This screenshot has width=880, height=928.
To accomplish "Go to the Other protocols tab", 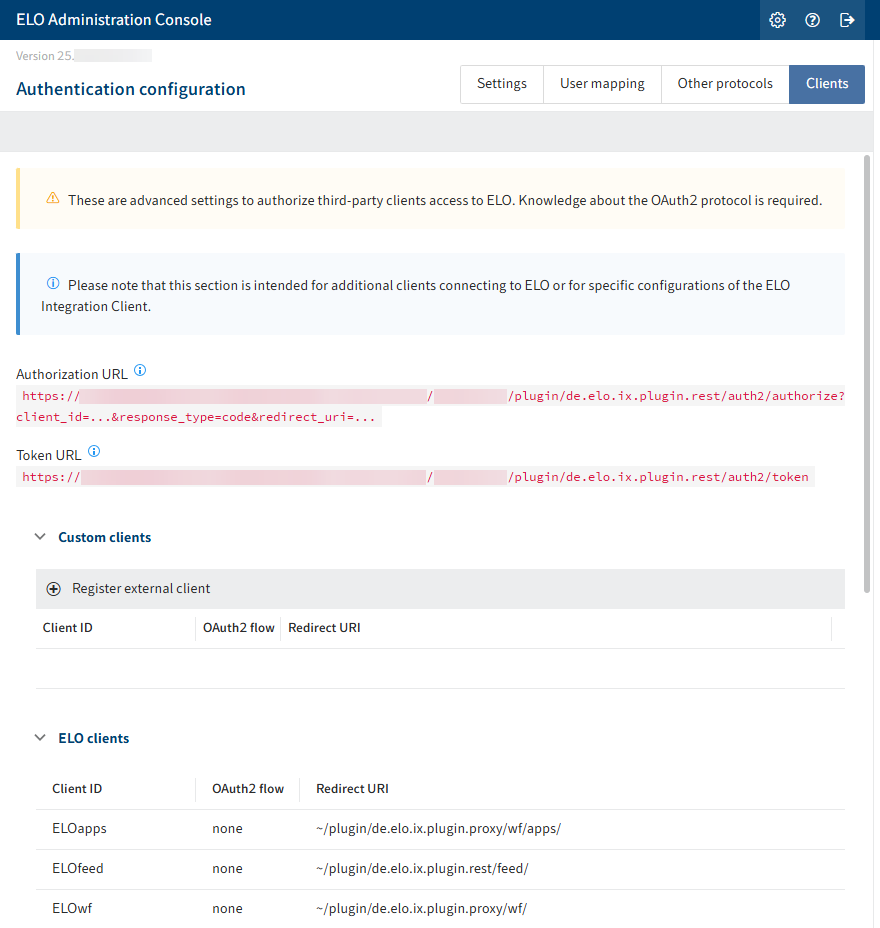I will (x=725, y=84).
